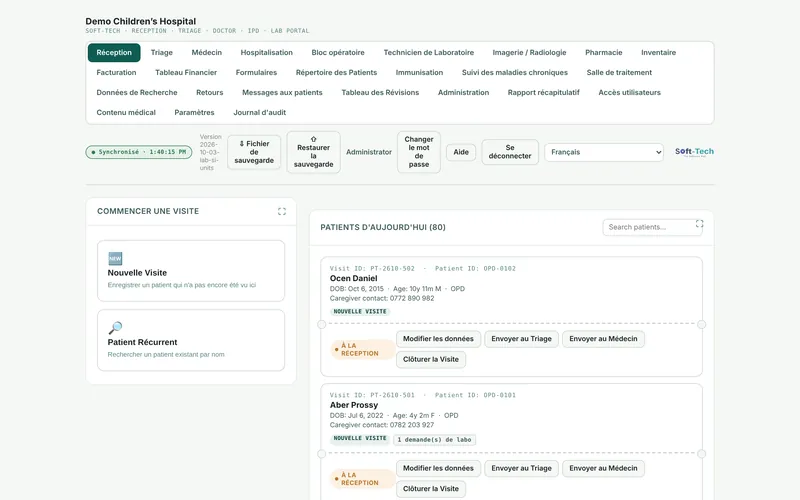Image resolution: width=800 pixels, height=500 pixels.
Task: Switch to the Pharmacie tab
Action: [x=604, y=53]
